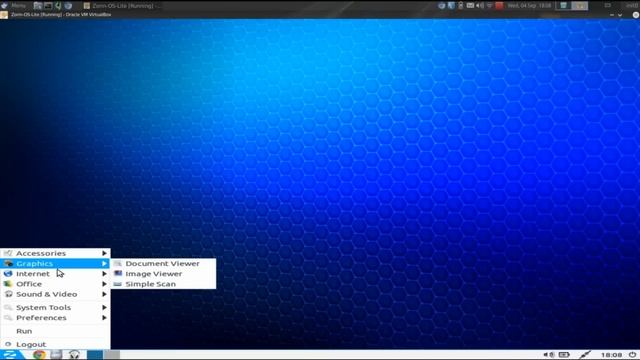Open the Sound & Video menu category

[55, 294]
